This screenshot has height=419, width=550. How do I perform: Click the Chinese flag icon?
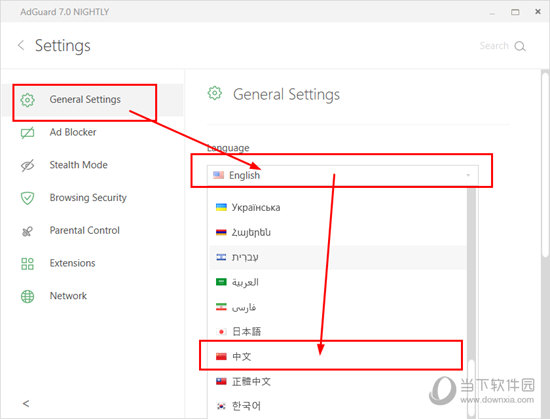pyautogui.click(x=221, y=357)
